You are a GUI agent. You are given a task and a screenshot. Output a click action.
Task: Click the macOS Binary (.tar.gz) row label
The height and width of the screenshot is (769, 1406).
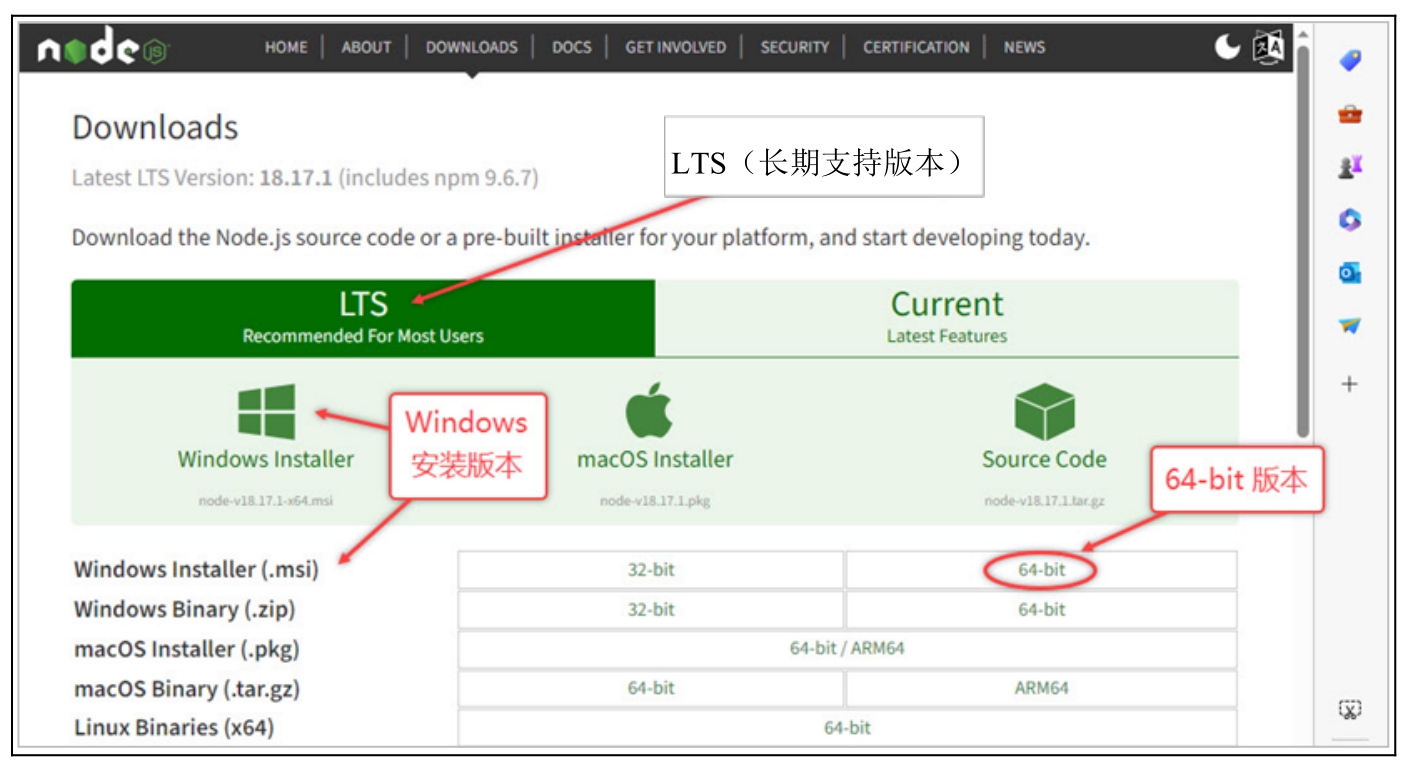coord(187,689)
